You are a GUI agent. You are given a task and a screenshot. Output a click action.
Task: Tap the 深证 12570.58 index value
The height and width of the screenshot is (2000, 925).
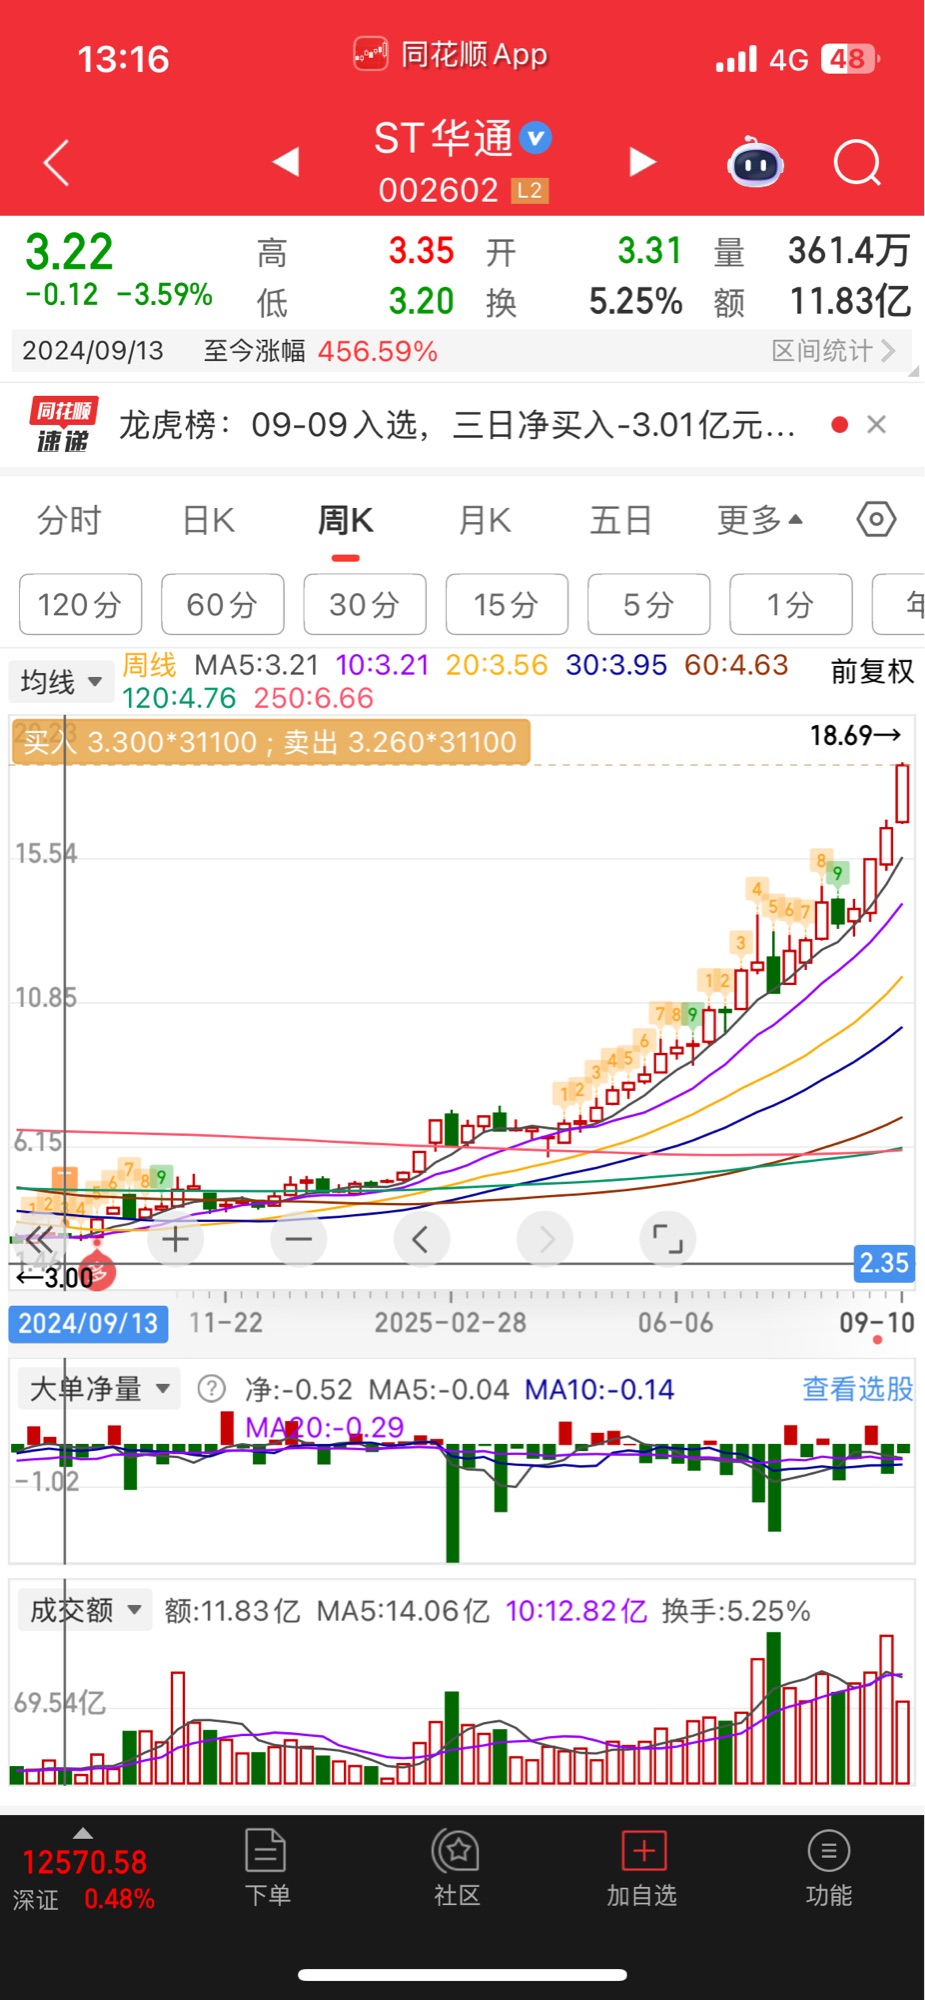click(84, 1863)
